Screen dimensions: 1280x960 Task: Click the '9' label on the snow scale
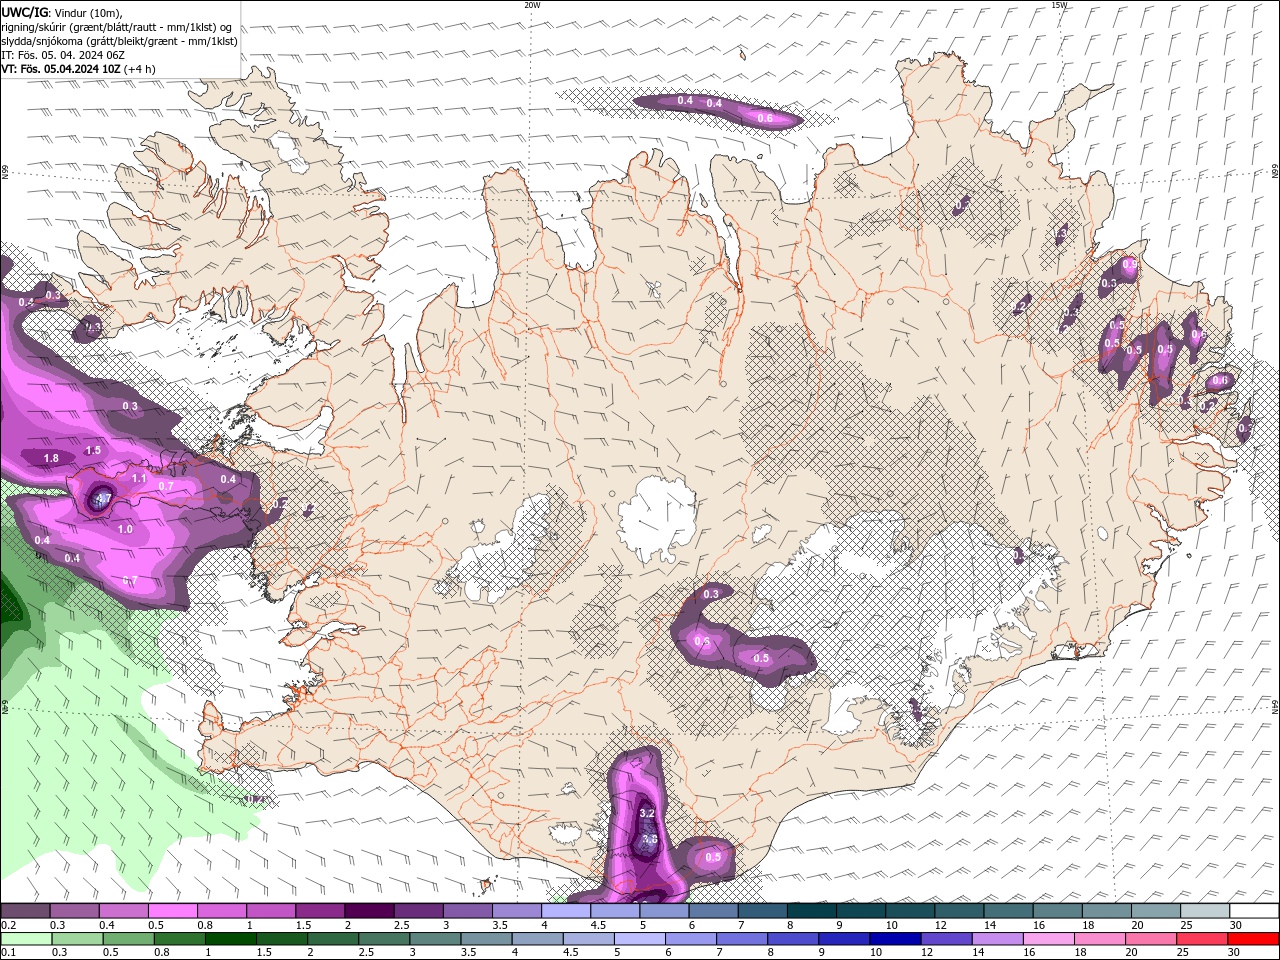839,925
